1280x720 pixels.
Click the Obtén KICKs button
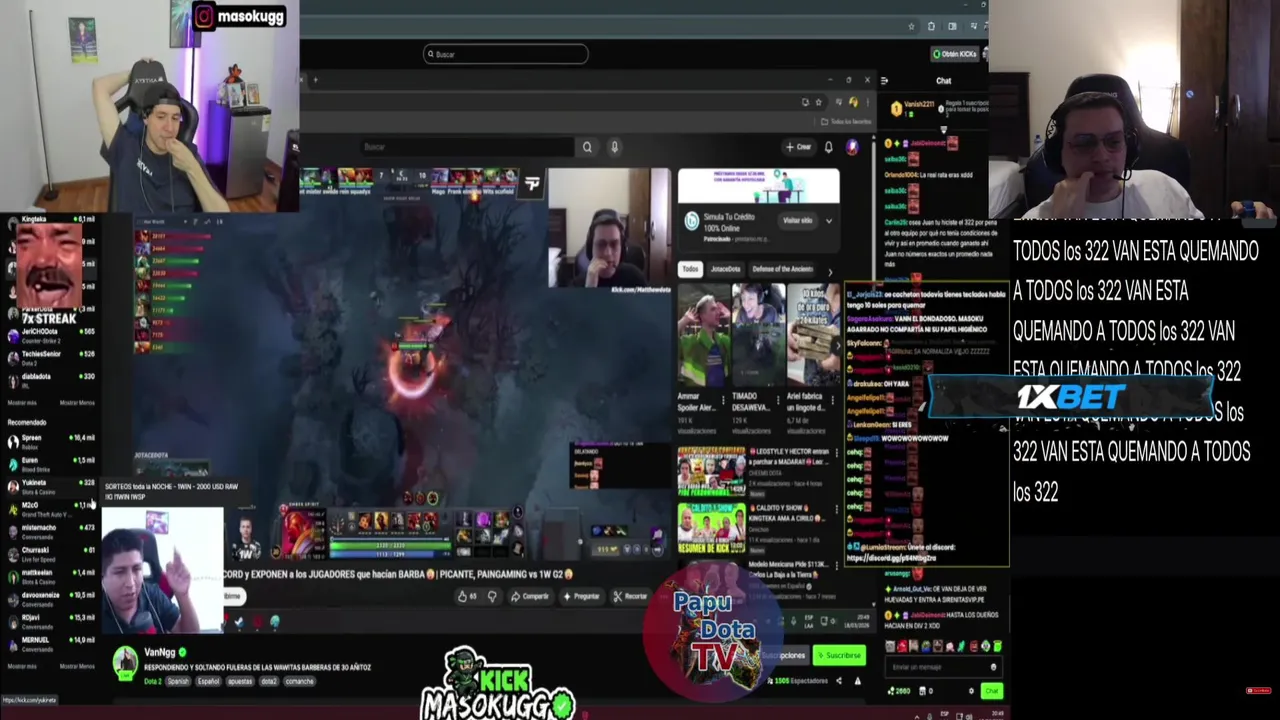point(955,54)
